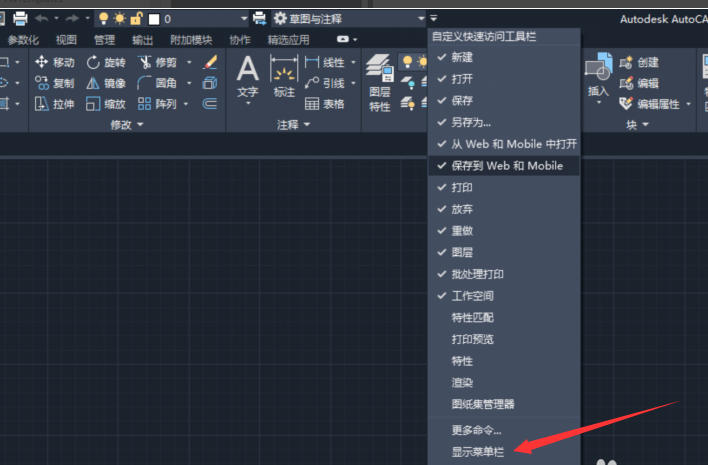
Task: Click the white layer color swatch
Action: click(154, 19)
